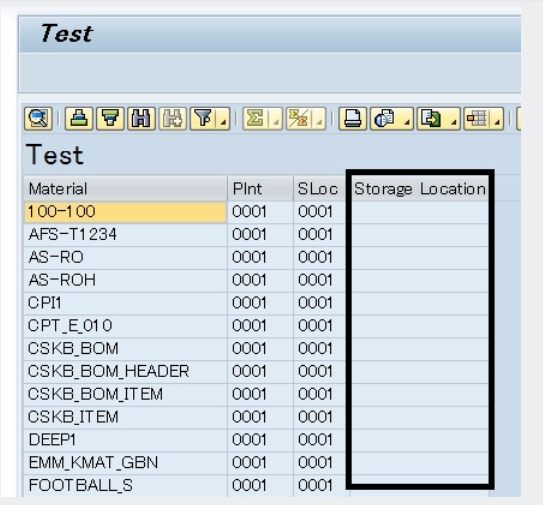Open the Export dropdown button
The height and width of the screenshot is (505, 543).
438,119
